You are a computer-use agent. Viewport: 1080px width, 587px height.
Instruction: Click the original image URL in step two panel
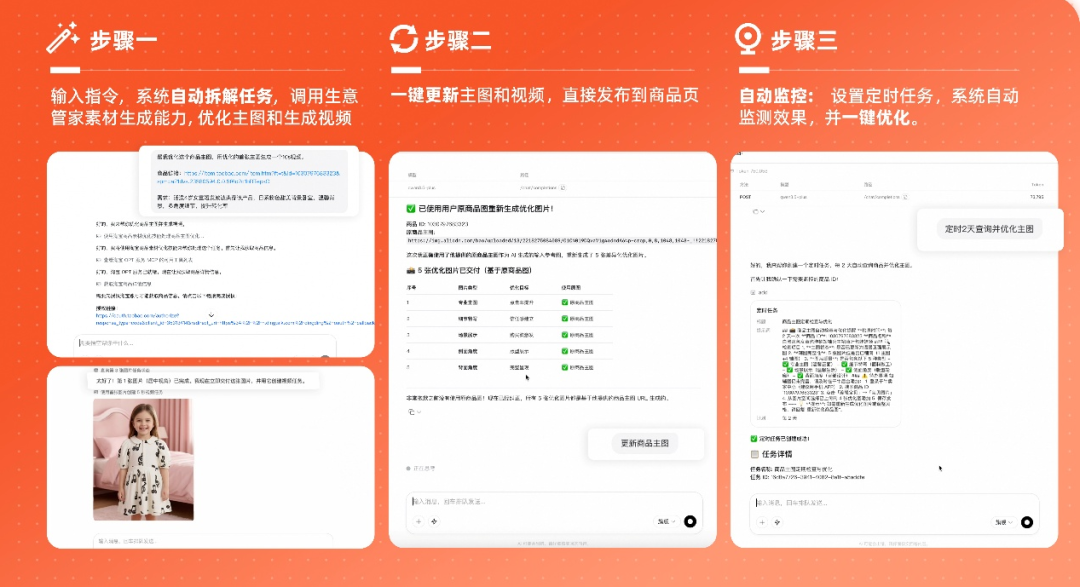[561, 240]
